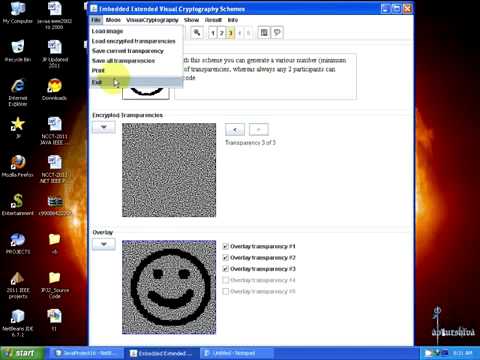Open the Mode menu
The image size is (480, 360).
(113, 20)
